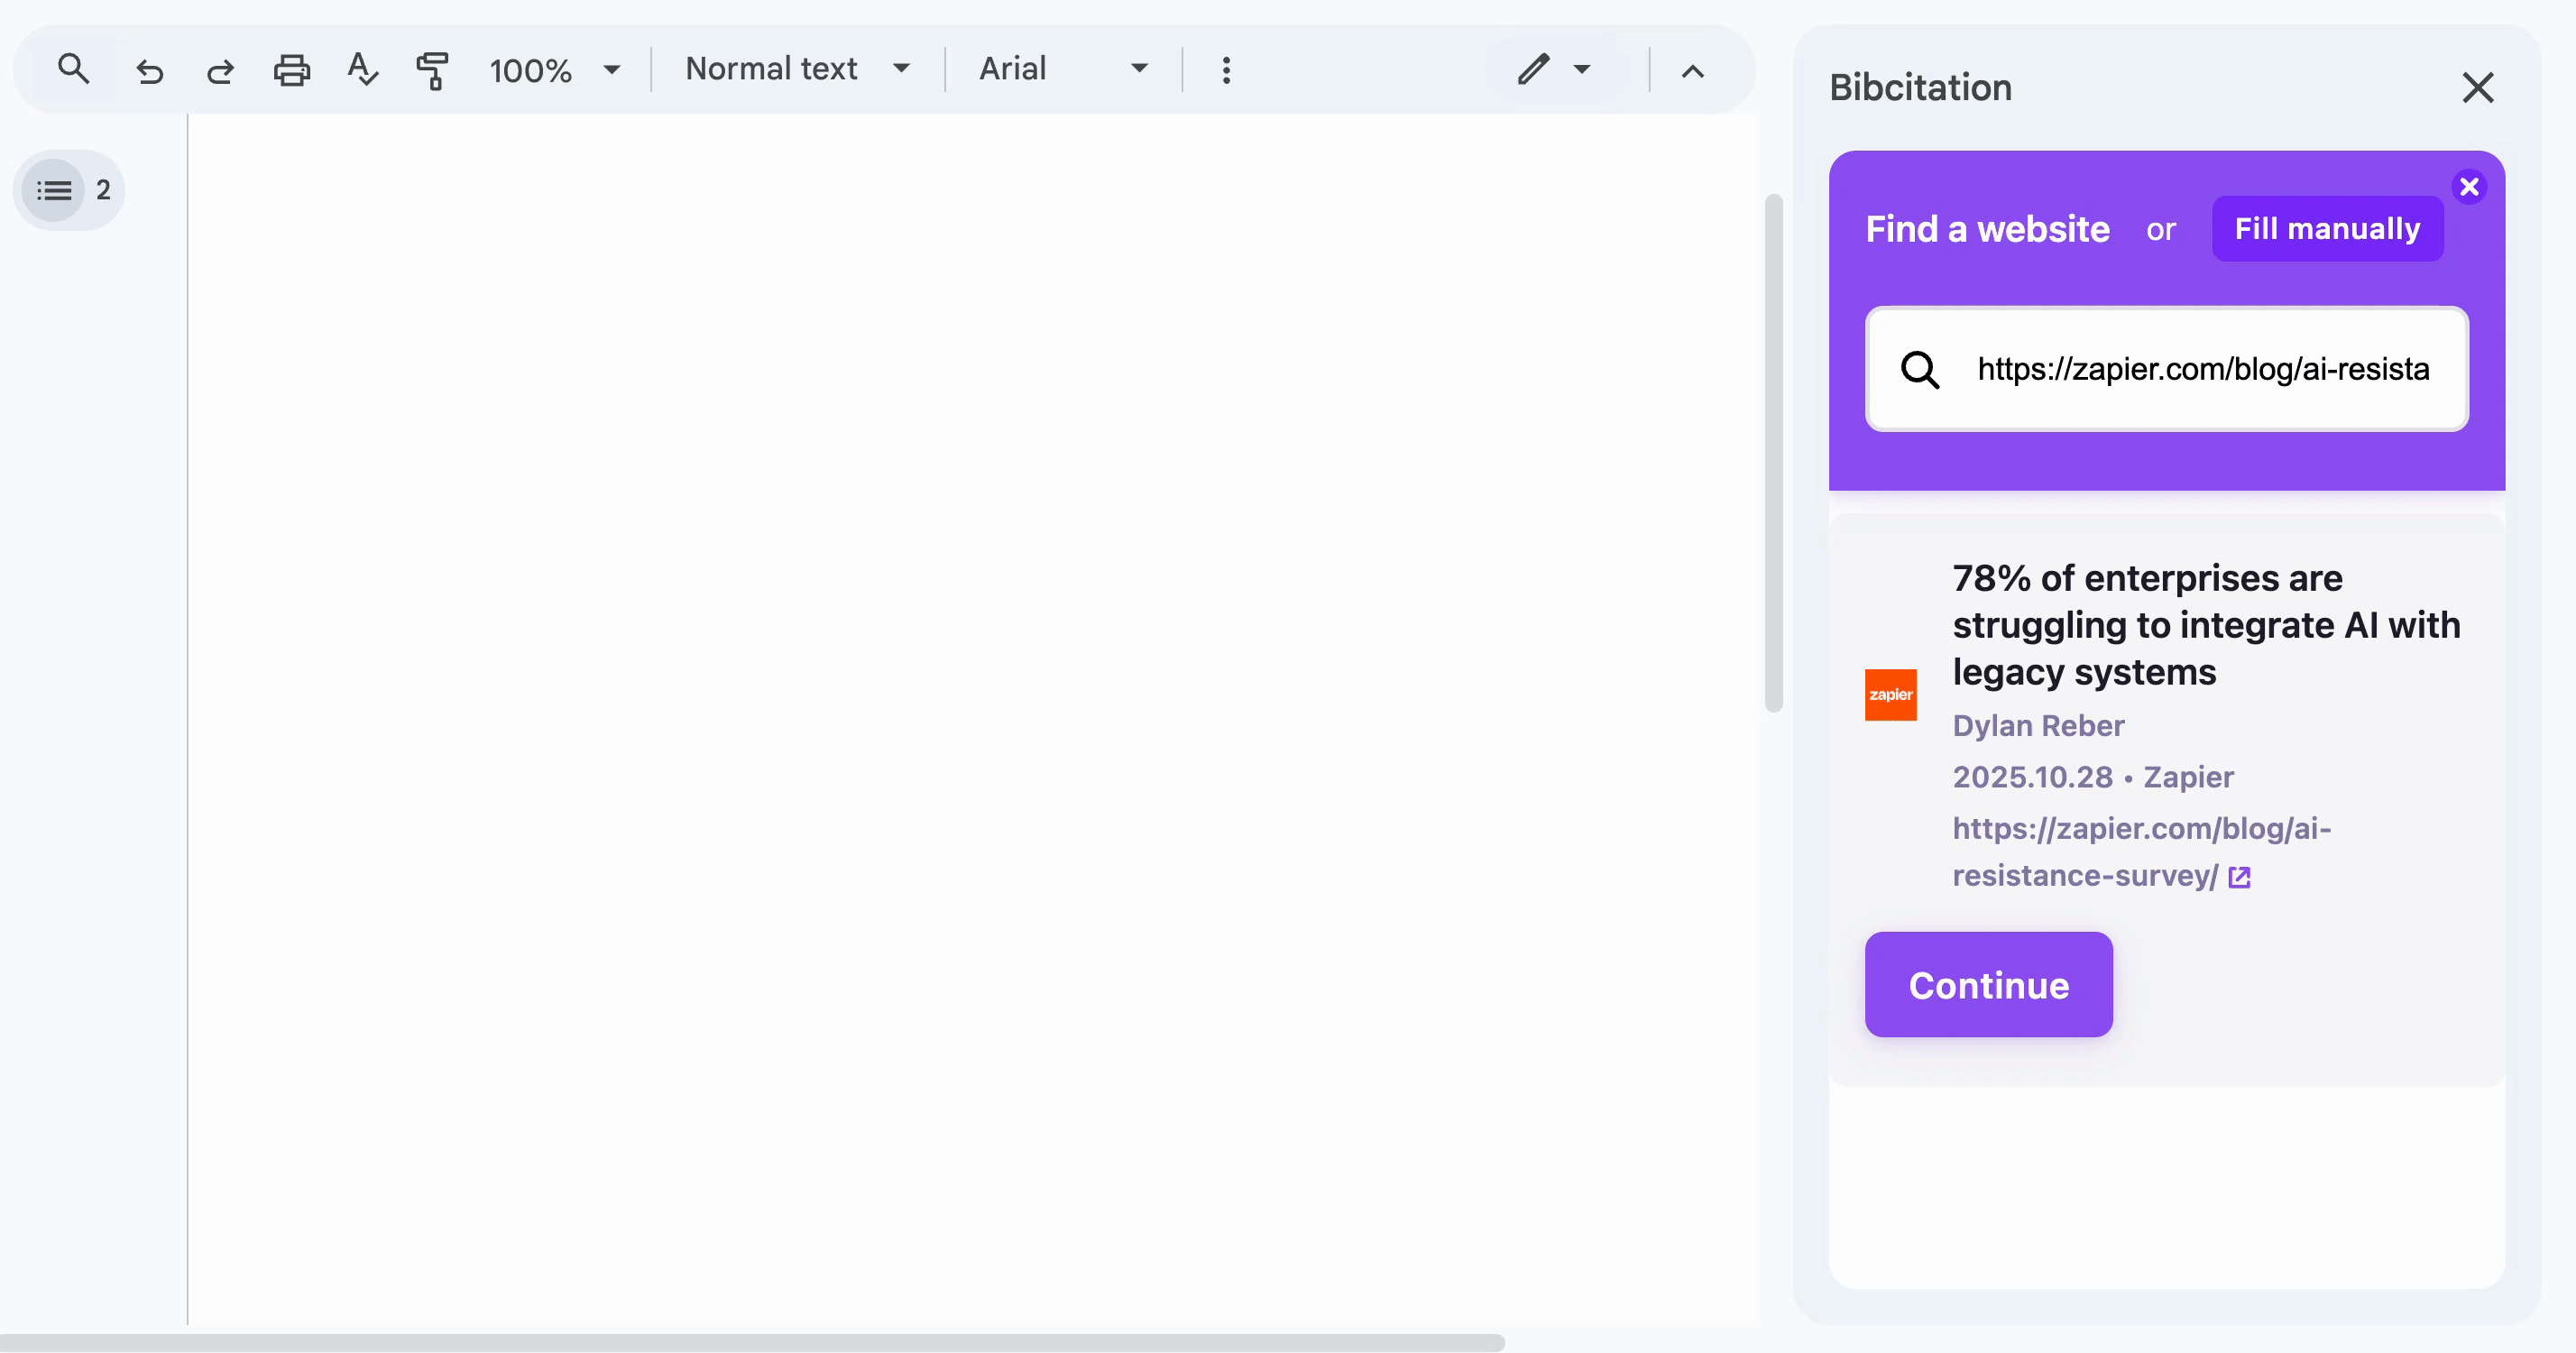Collapse the toolbar with the up chevron
Image resolution: width=2576 pixels, height=1353 pixels.
1692,71
